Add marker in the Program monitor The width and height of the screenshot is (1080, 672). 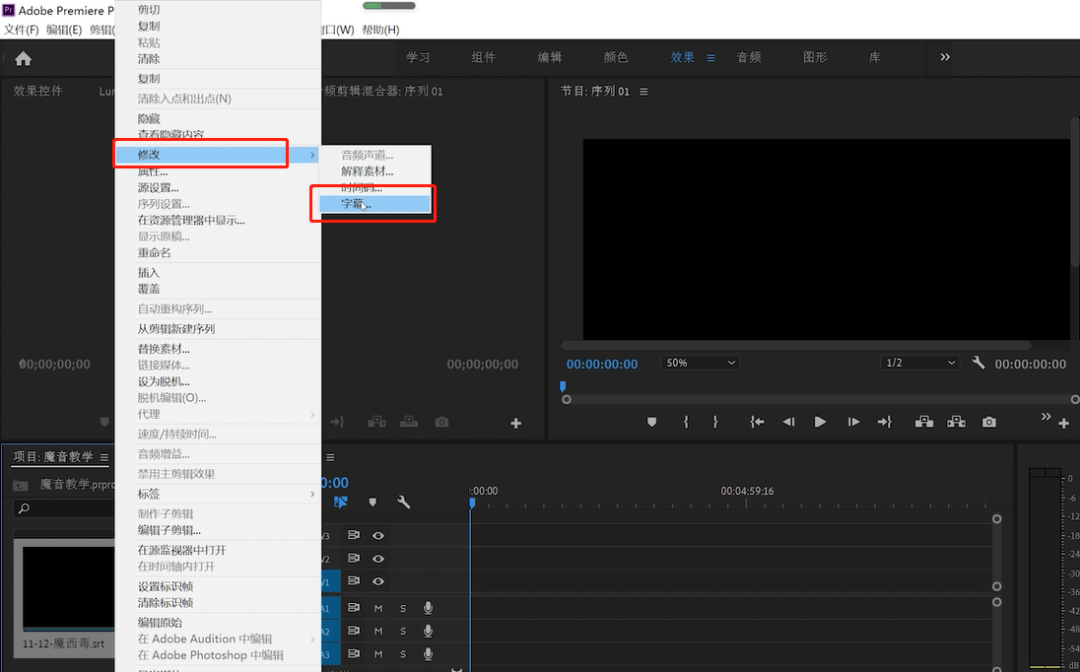[652, 422]
